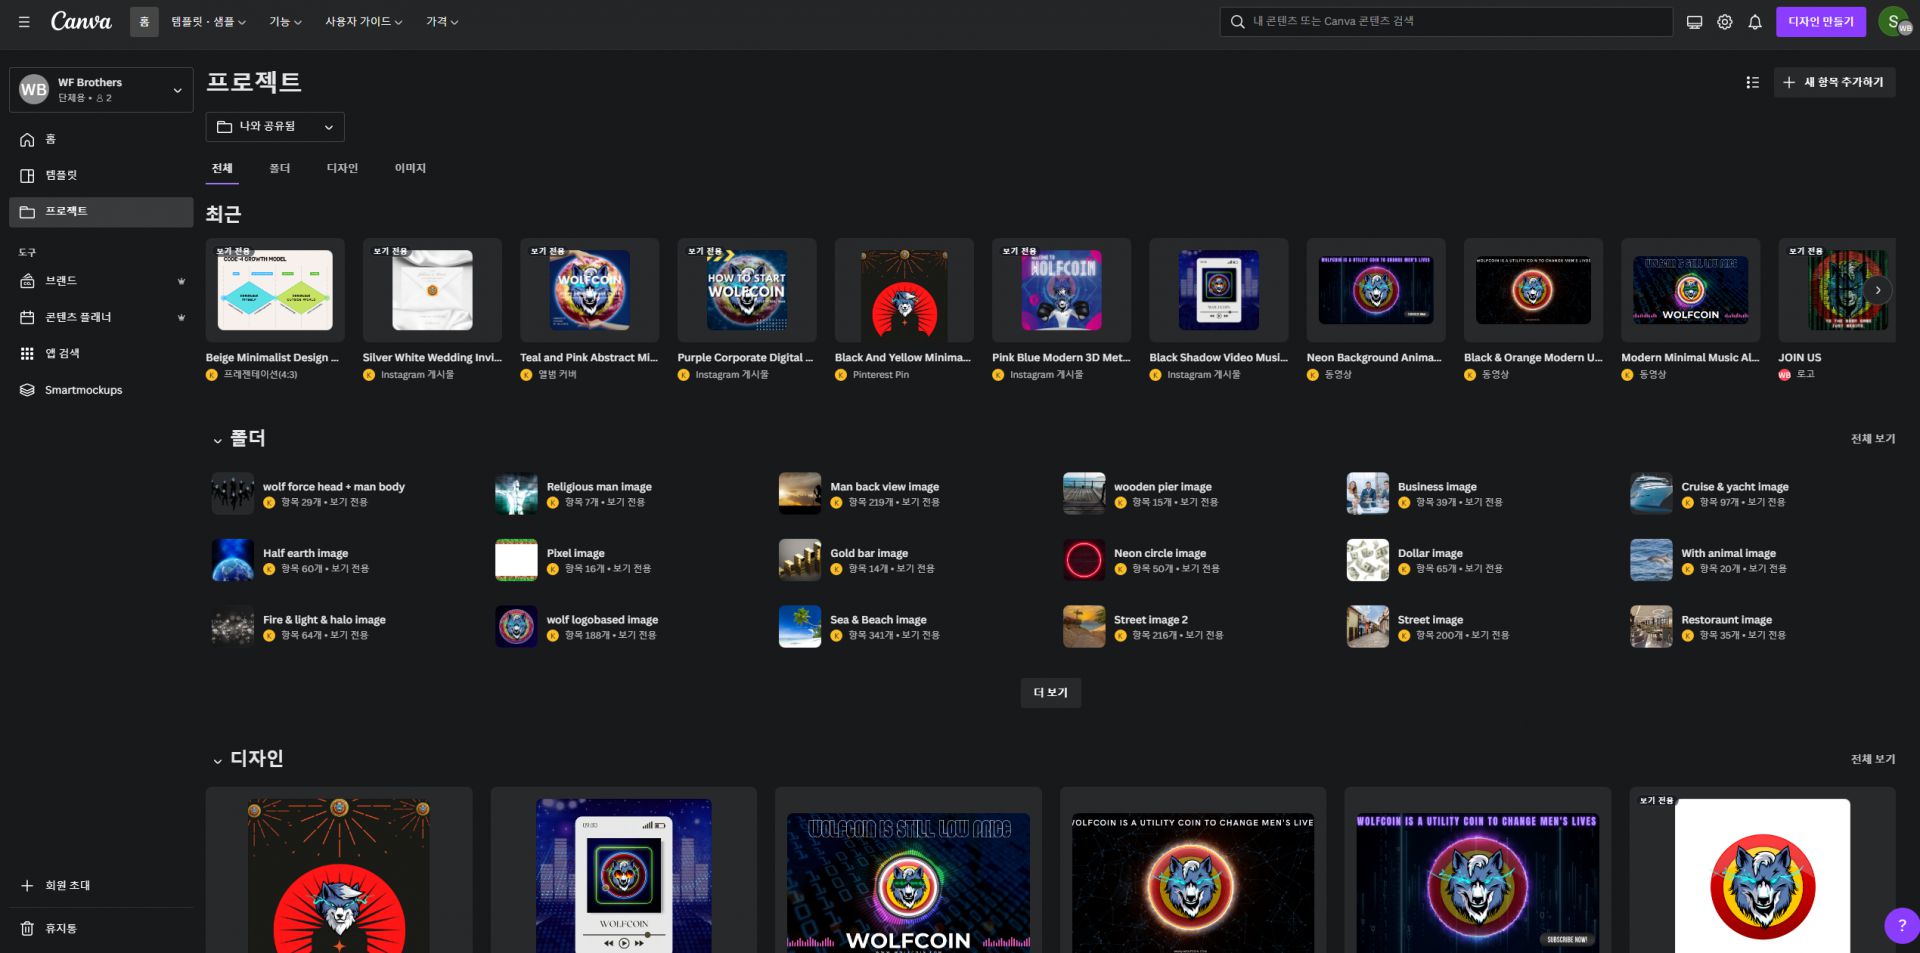
Task: Open the 나와 공유됨 filter dropdown
Action: click(x=275, y=127)
